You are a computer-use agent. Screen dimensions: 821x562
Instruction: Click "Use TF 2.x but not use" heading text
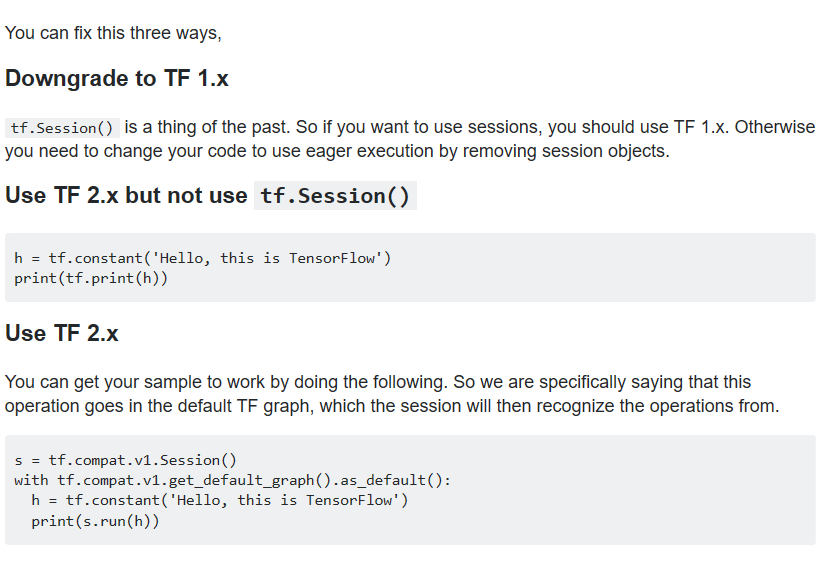126,195
